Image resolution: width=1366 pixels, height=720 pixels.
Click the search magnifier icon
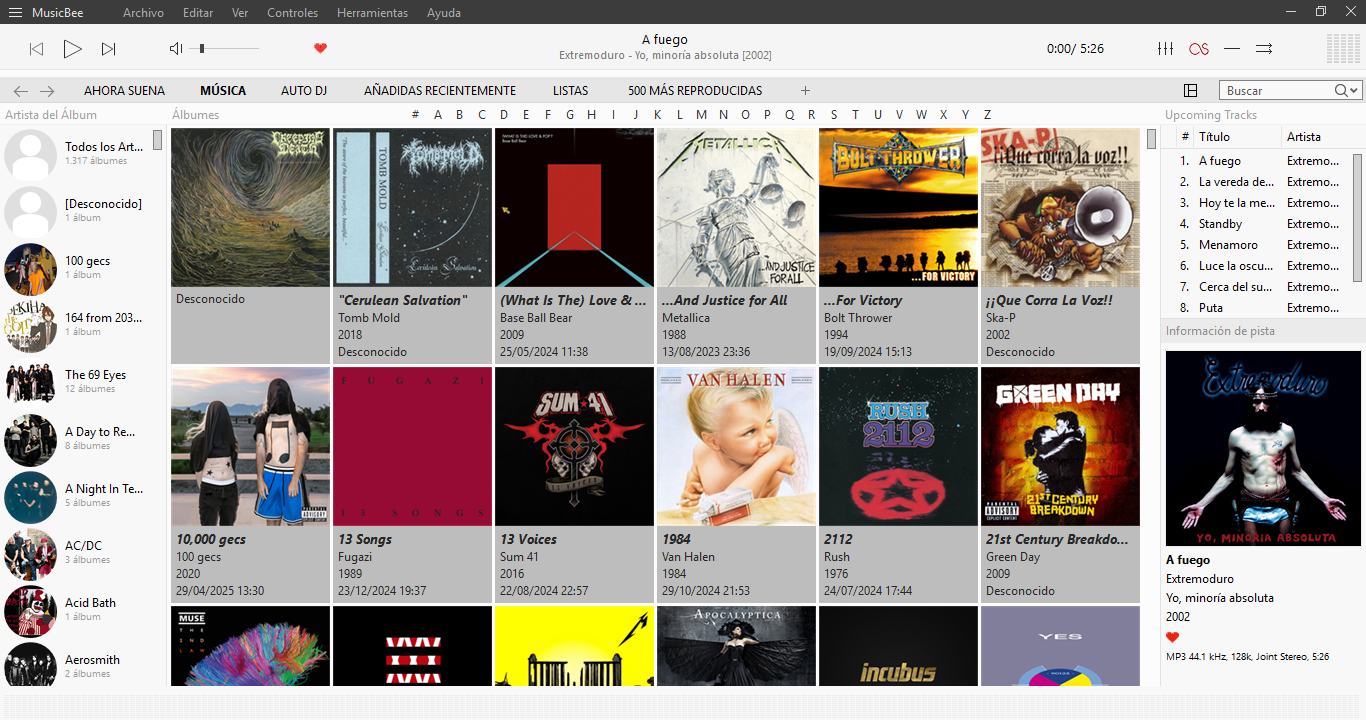1340,90
